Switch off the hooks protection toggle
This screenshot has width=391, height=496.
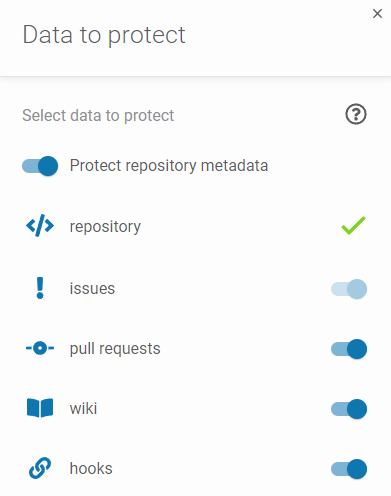tap(349, 469)
